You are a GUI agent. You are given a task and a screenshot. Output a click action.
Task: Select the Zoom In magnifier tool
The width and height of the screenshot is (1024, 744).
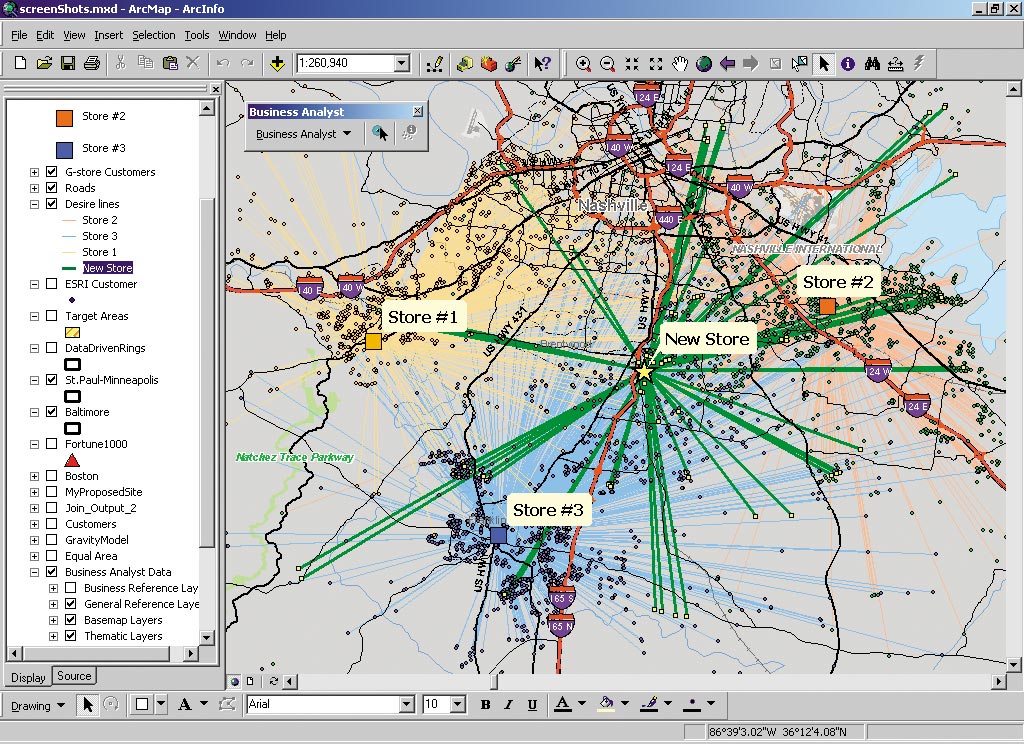point(583,63)
